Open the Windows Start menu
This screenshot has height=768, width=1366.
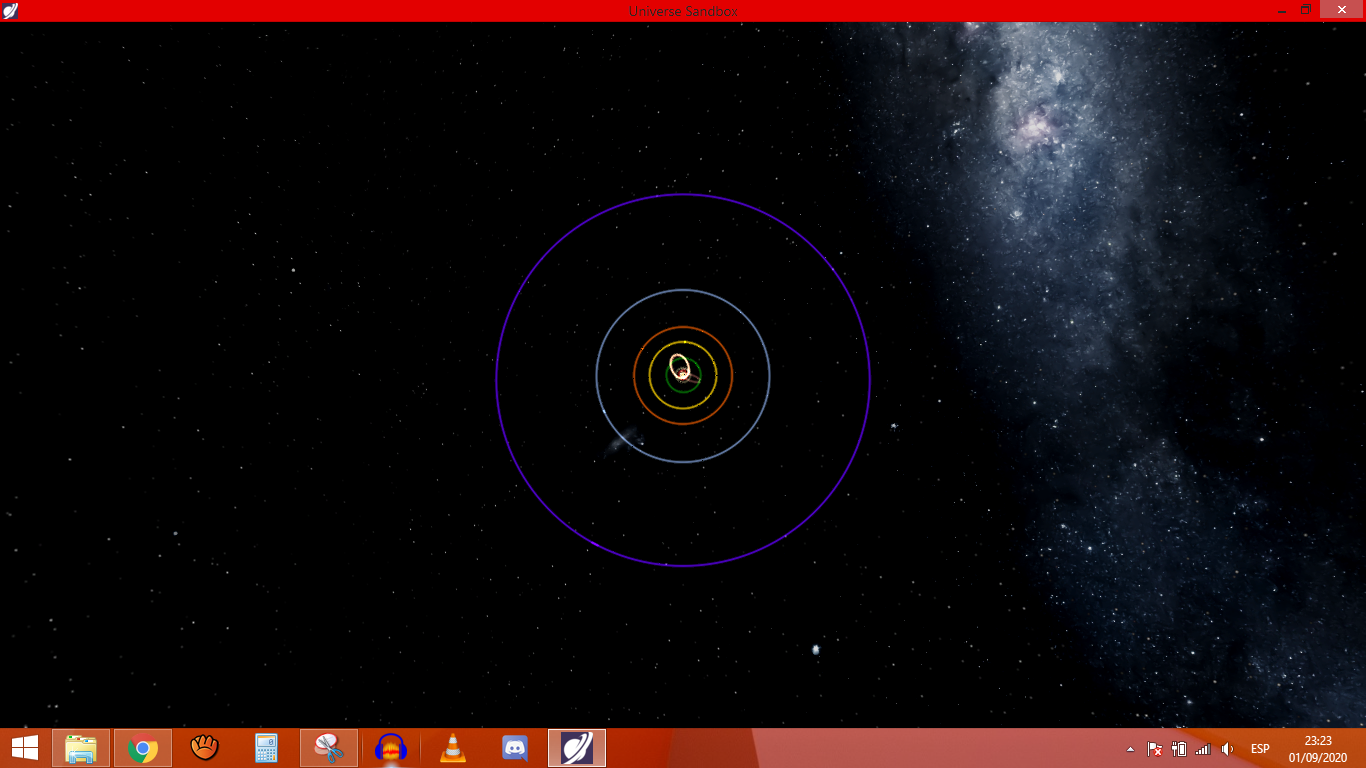pyautogui.click(x=25, y=748)
